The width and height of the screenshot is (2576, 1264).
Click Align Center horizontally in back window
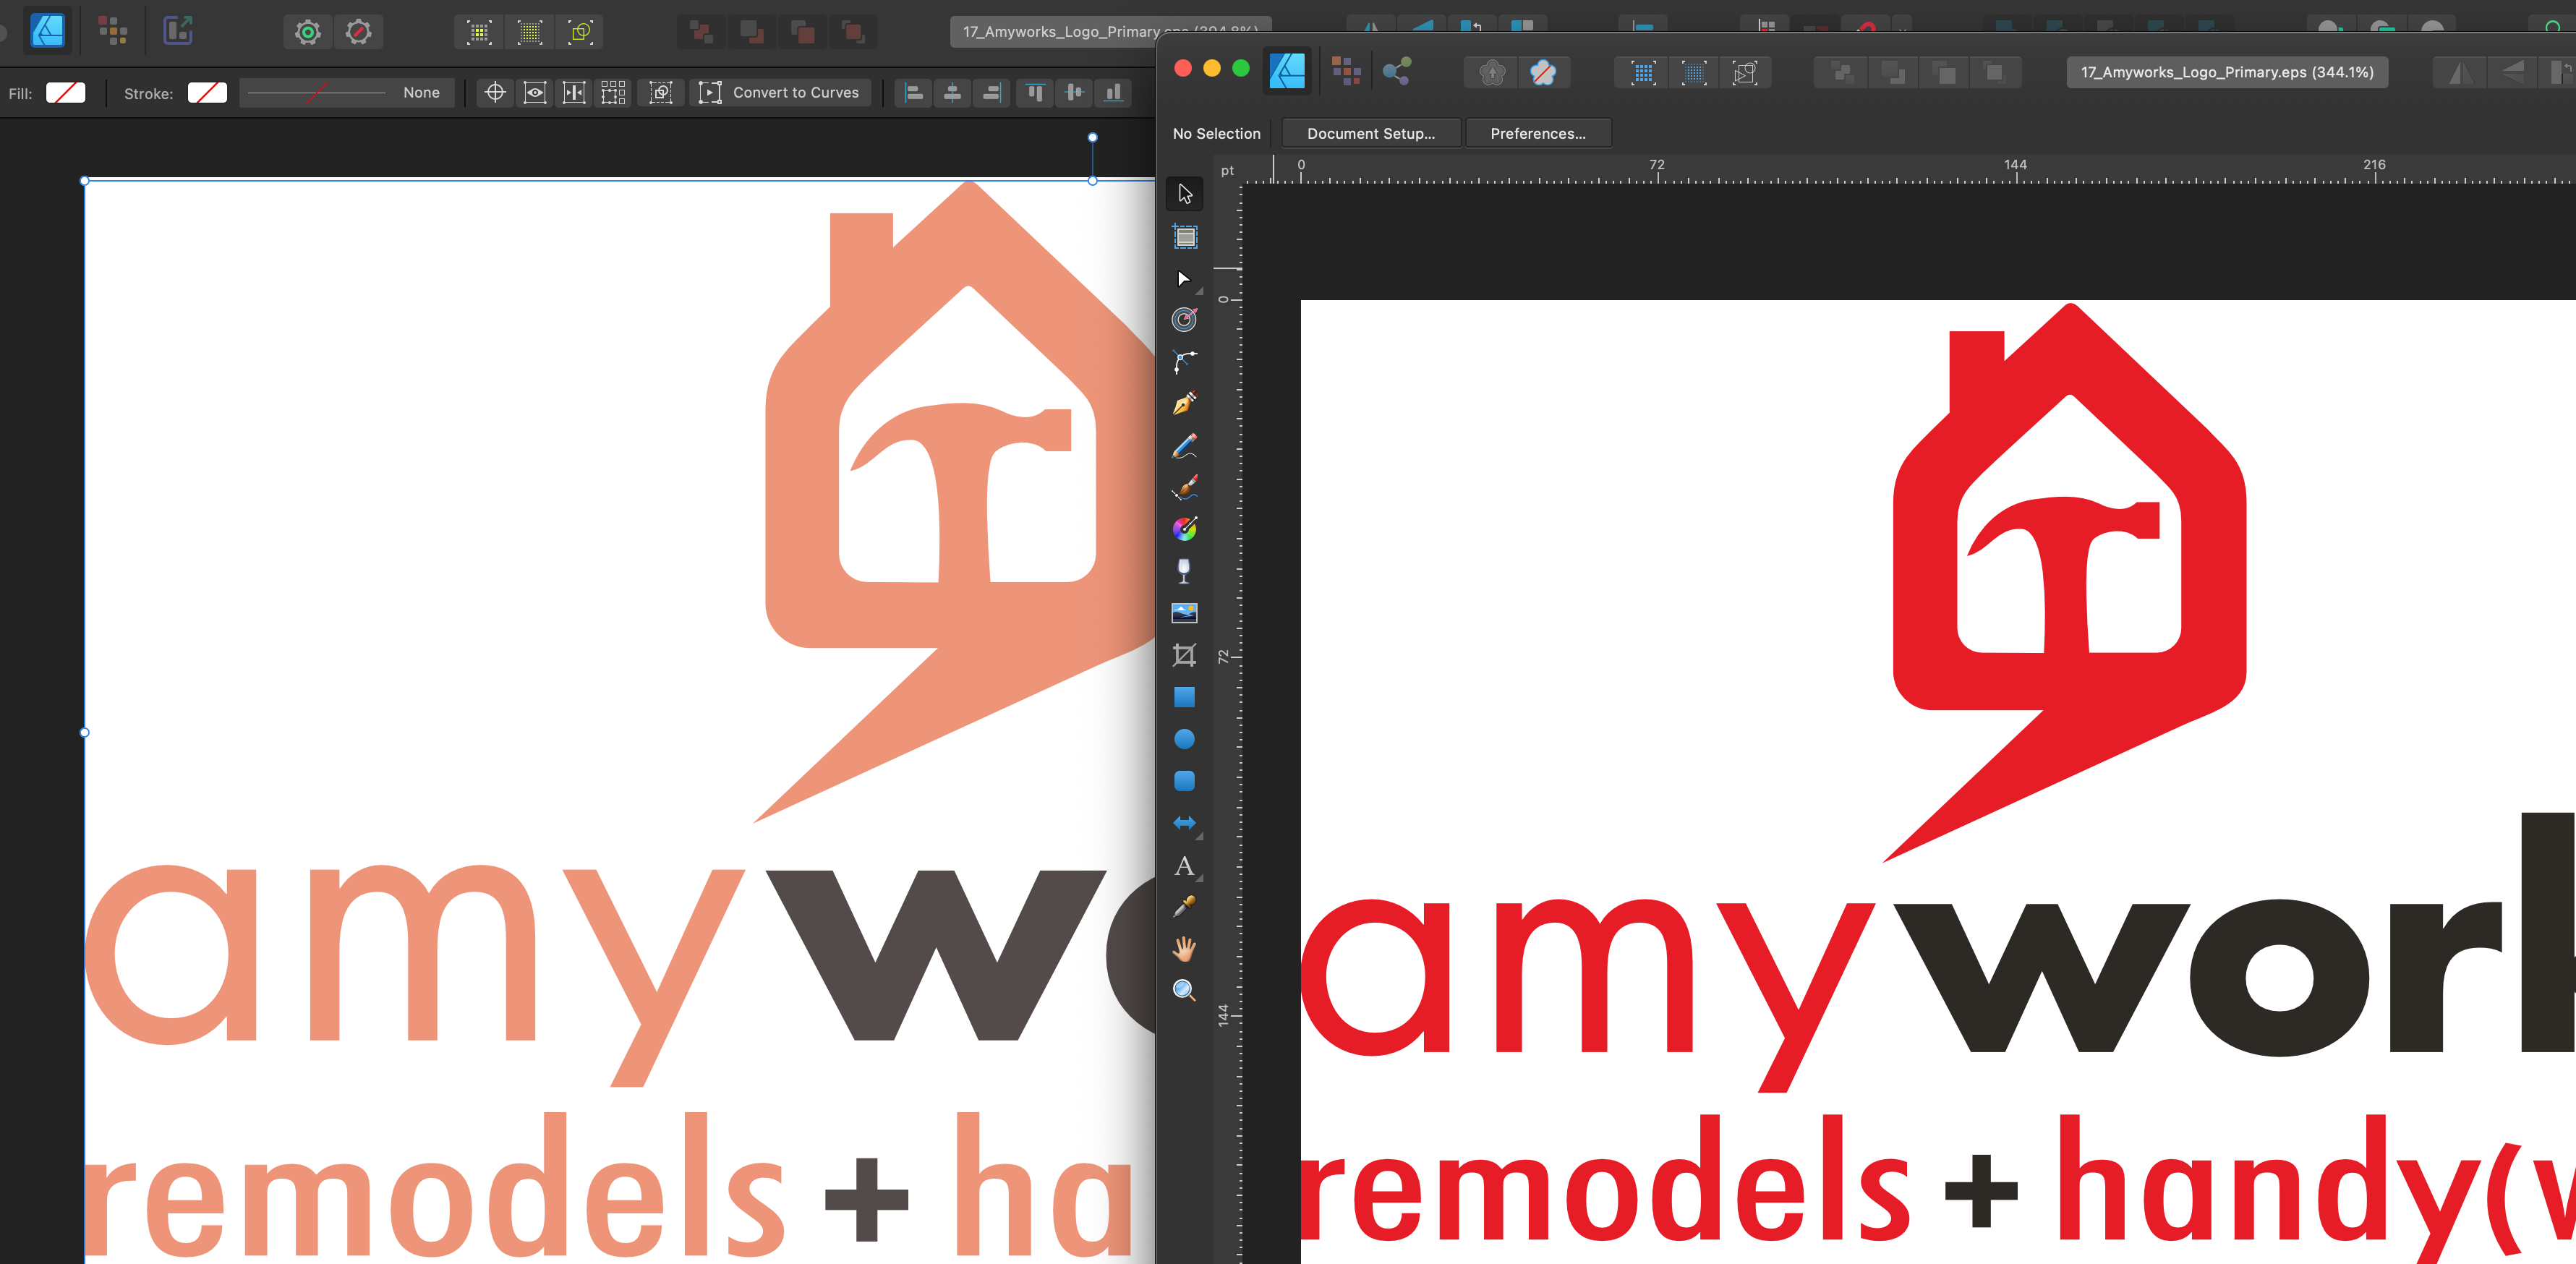pyautogui.click(x=953, y=92)
